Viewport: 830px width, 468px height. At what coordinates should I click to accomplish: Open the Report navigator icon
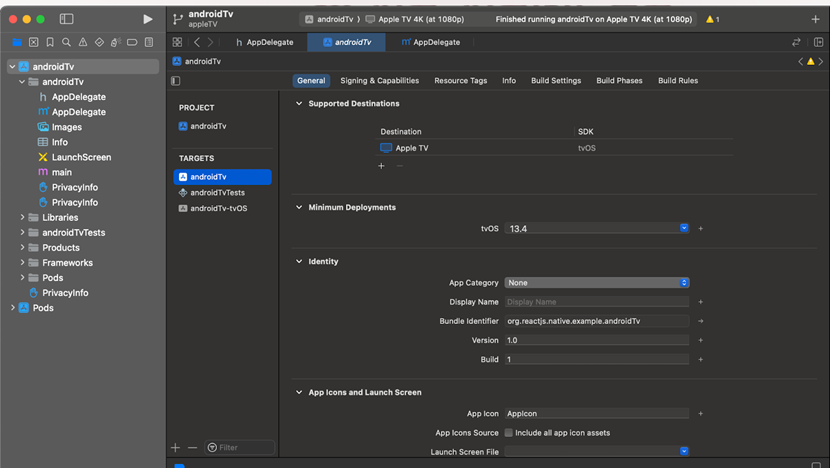149,42
